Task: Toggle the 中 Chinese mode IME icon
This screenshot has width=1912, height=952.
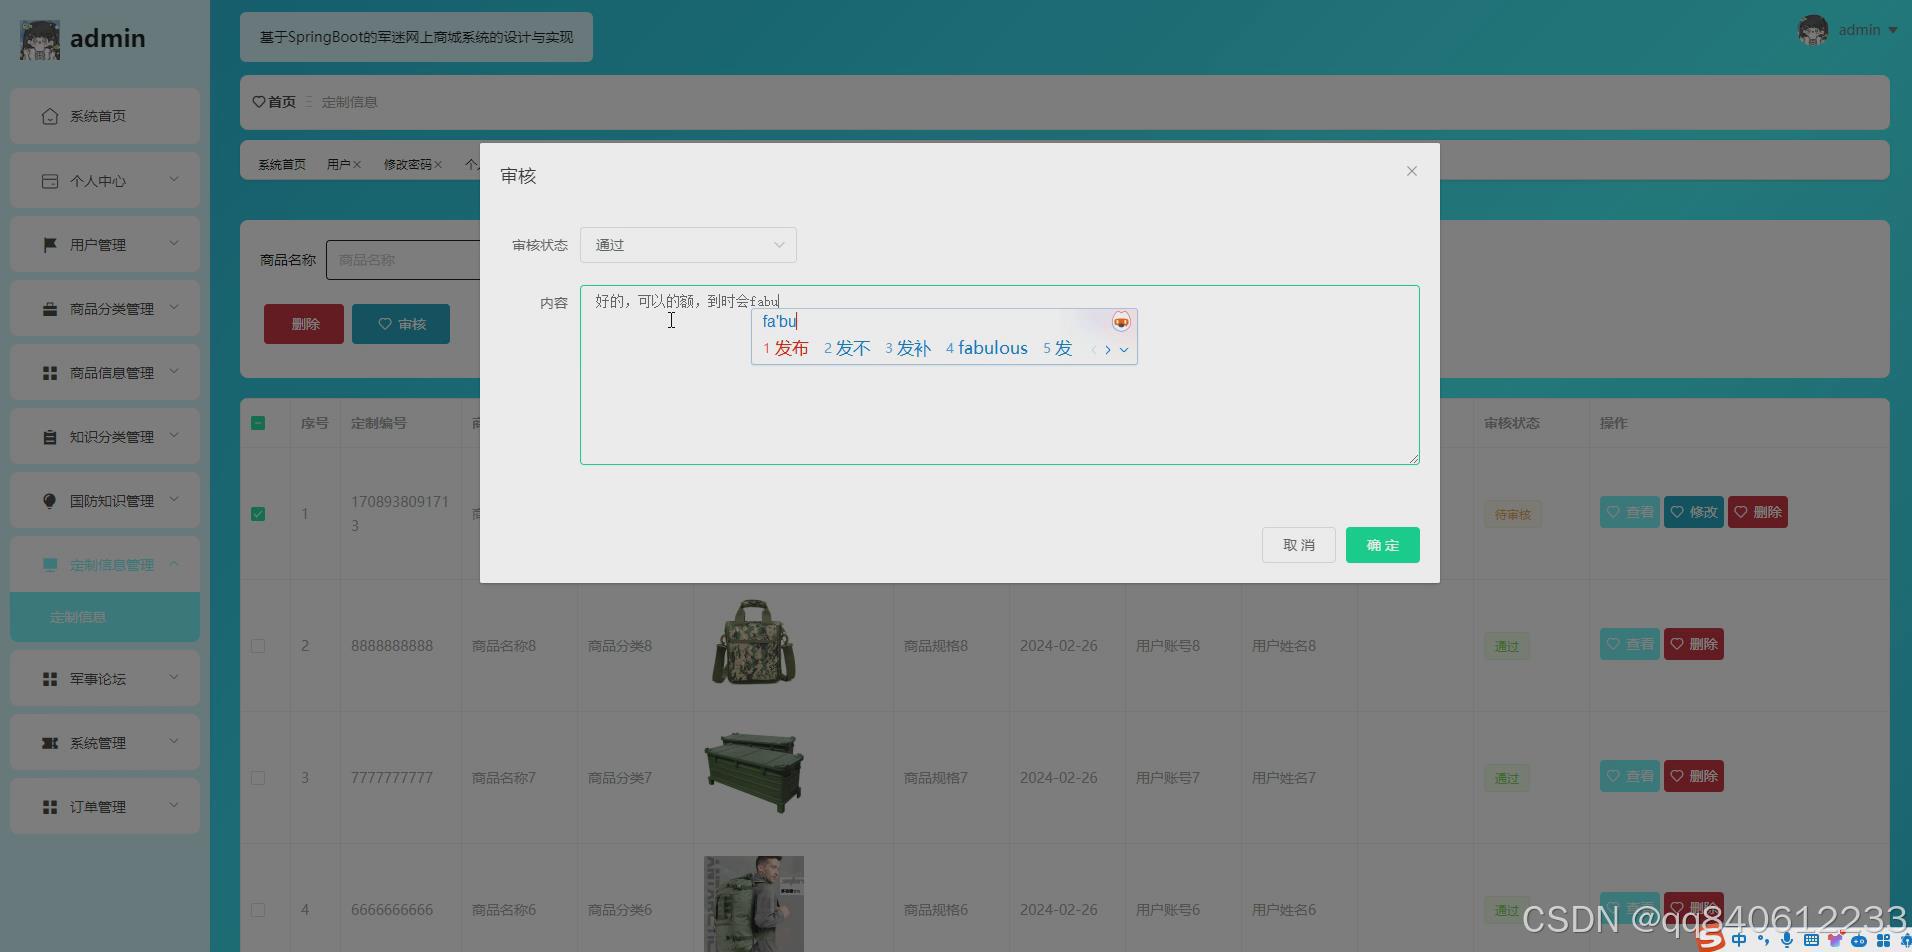Action: click(1739, 940)
